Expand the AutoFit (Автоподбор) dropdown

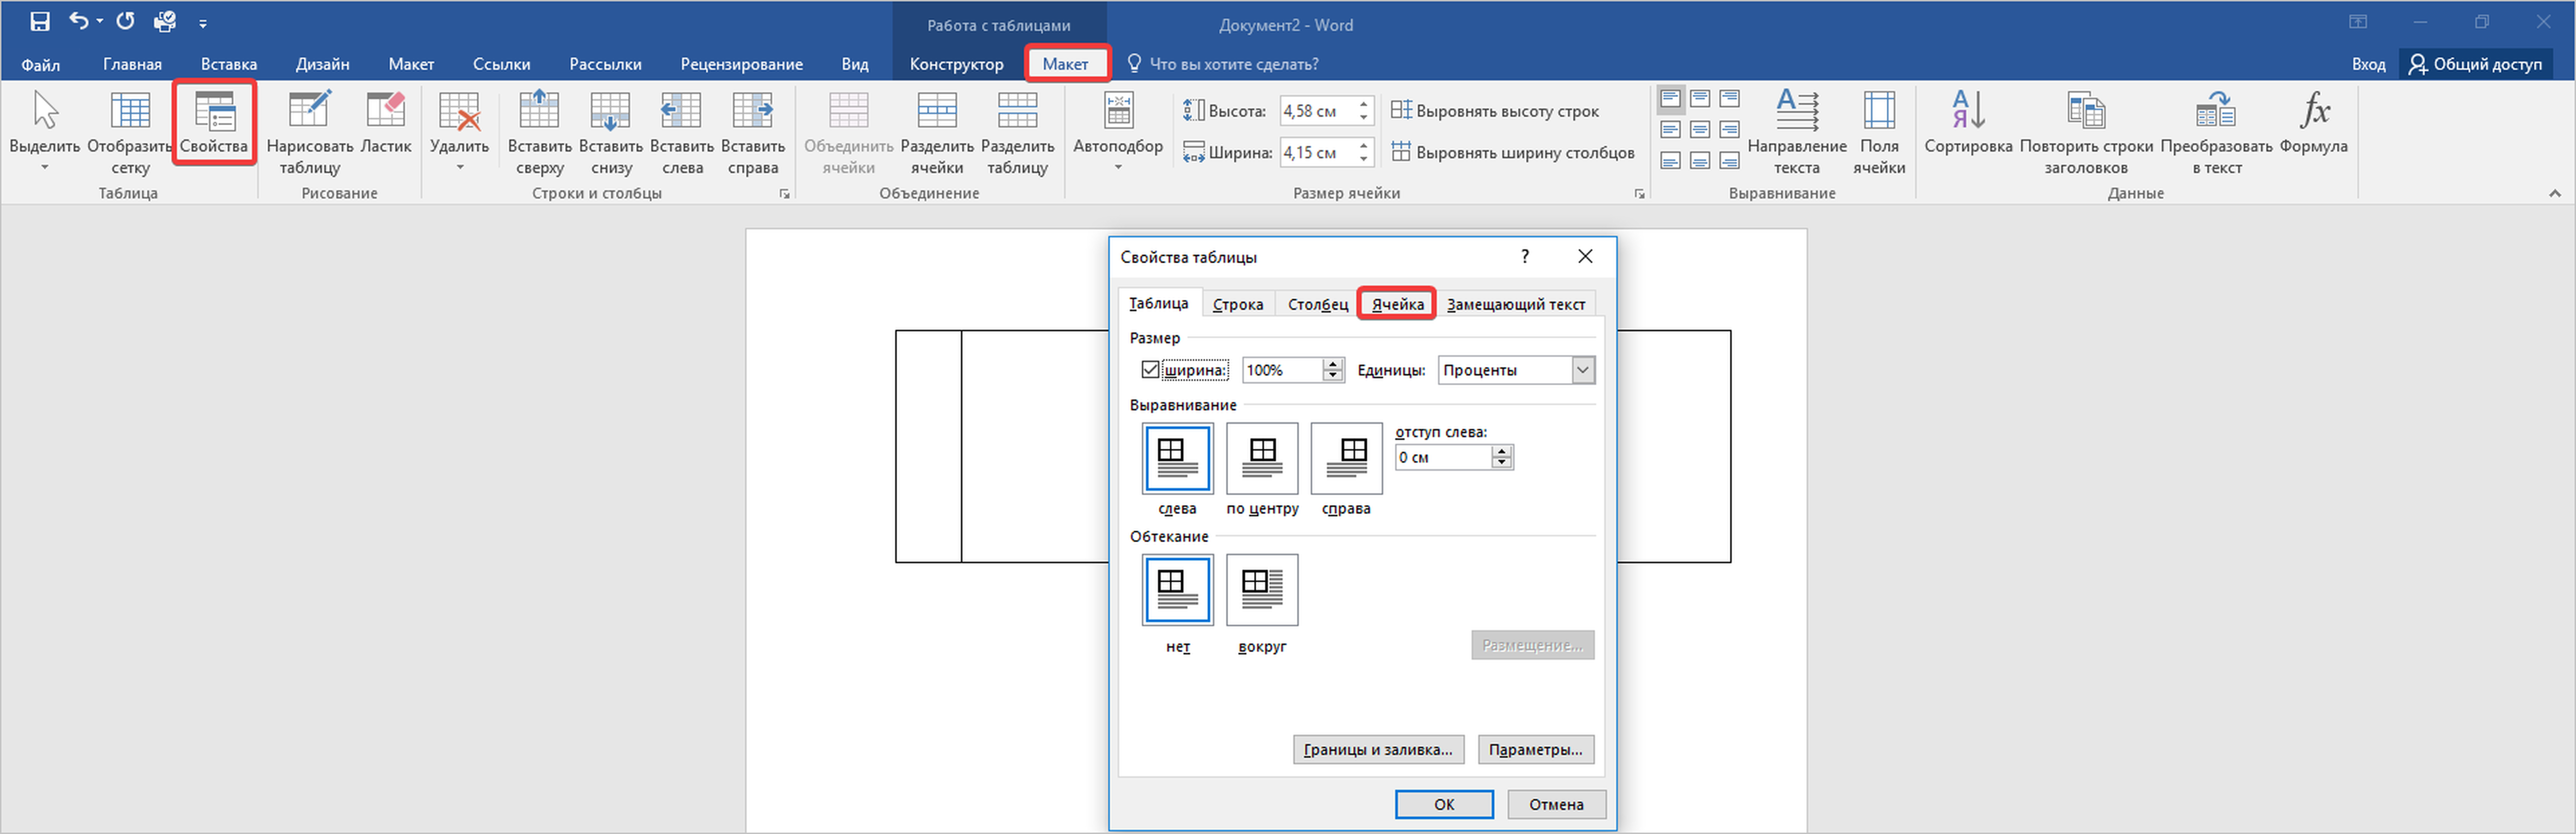(x=1117, y=167)
